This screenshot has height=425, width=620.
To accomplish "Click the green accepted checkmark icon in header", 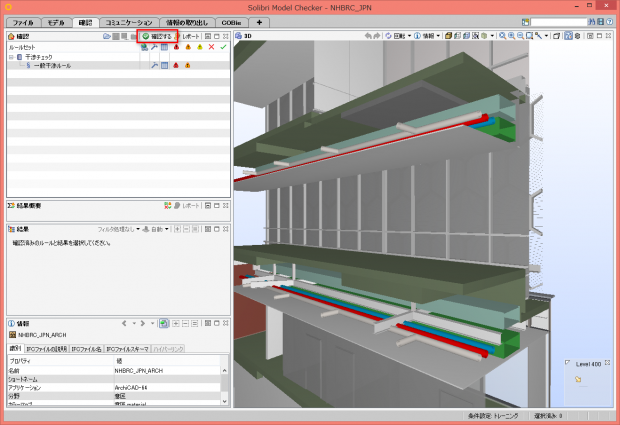I will coord(223,47).
